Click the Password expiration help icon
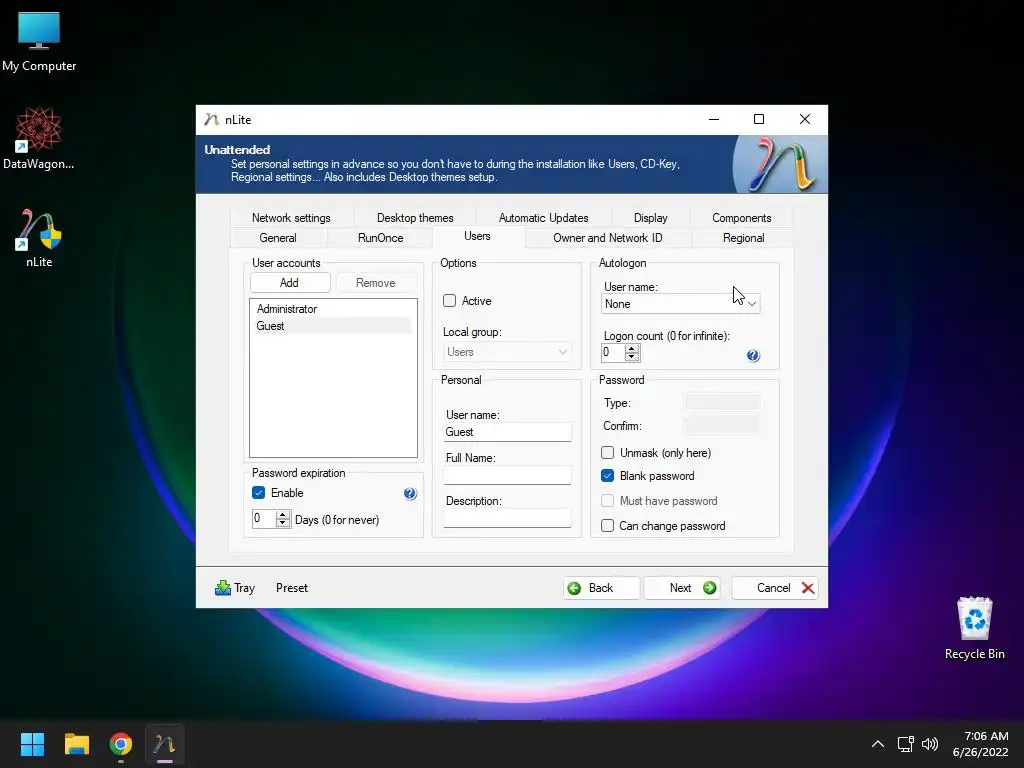This screenshot has height=768, width=1024. click(x=409, y=494)
